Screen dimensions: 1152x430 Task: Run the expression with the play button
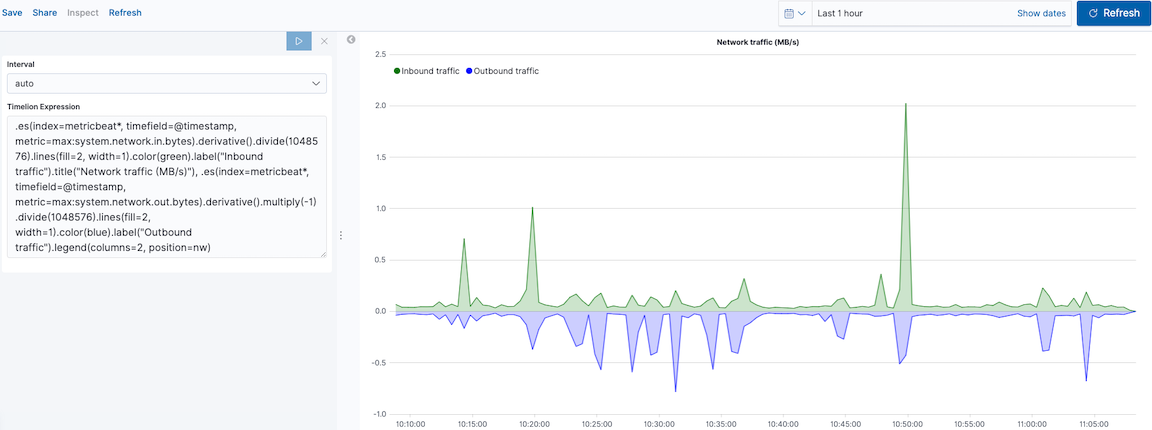[x=298, y=41]
